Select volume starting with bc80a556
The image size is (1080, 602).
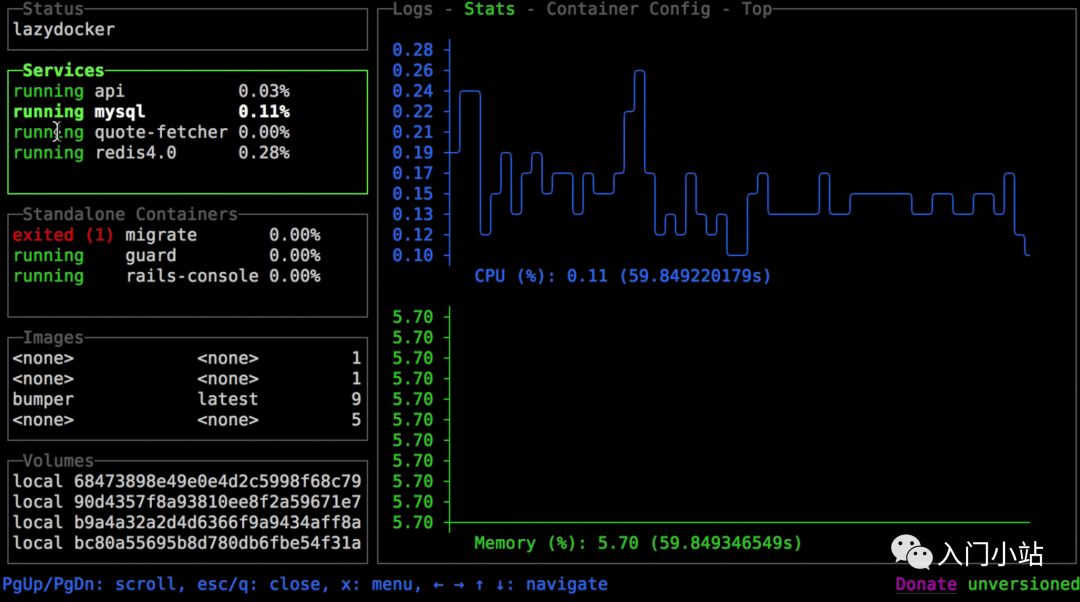[187, 543]
